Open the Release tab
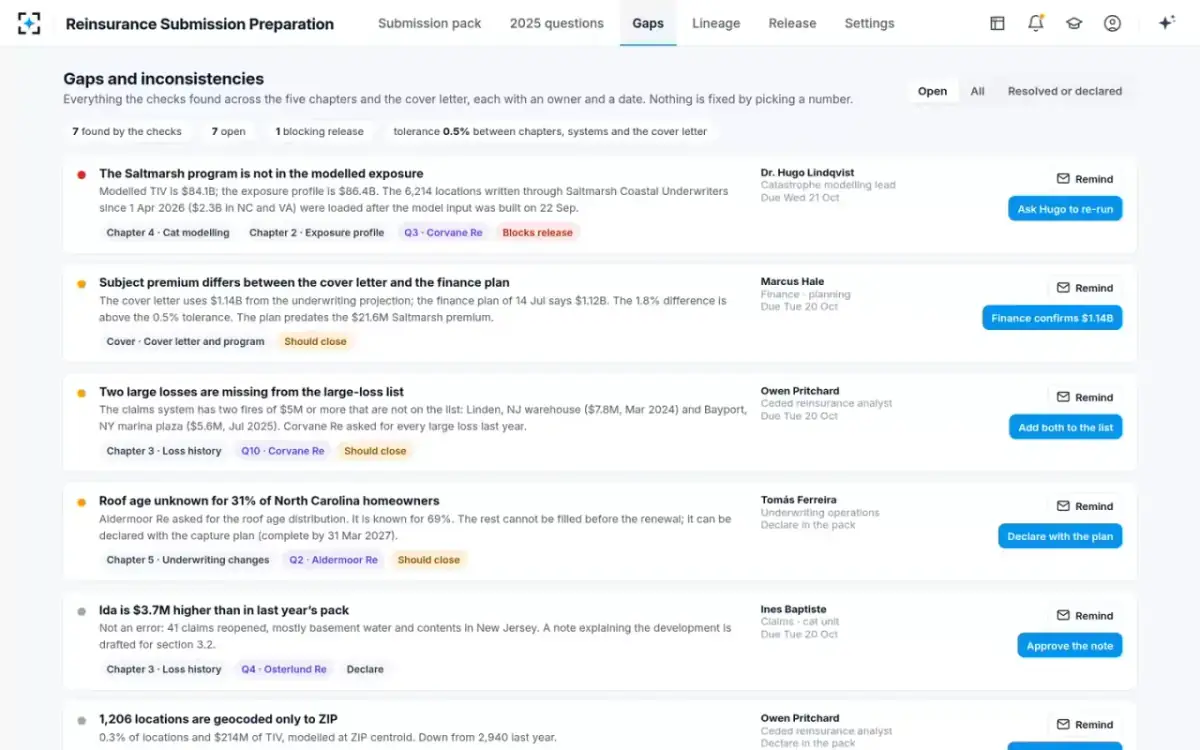Screen dimensions: 1200x750 pyautogui.click(x=792, y=23)
